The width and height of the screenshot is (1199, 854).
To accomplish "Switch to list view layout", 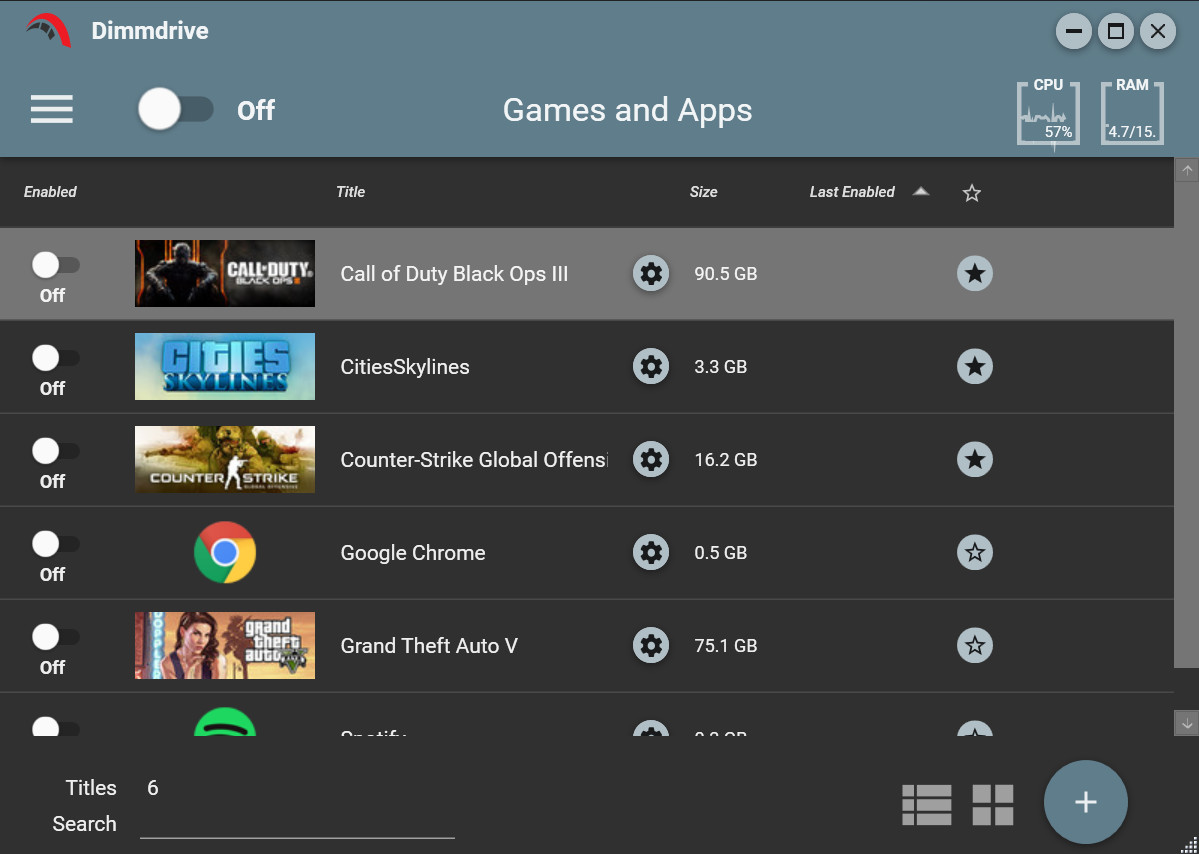I will point(926,802).
